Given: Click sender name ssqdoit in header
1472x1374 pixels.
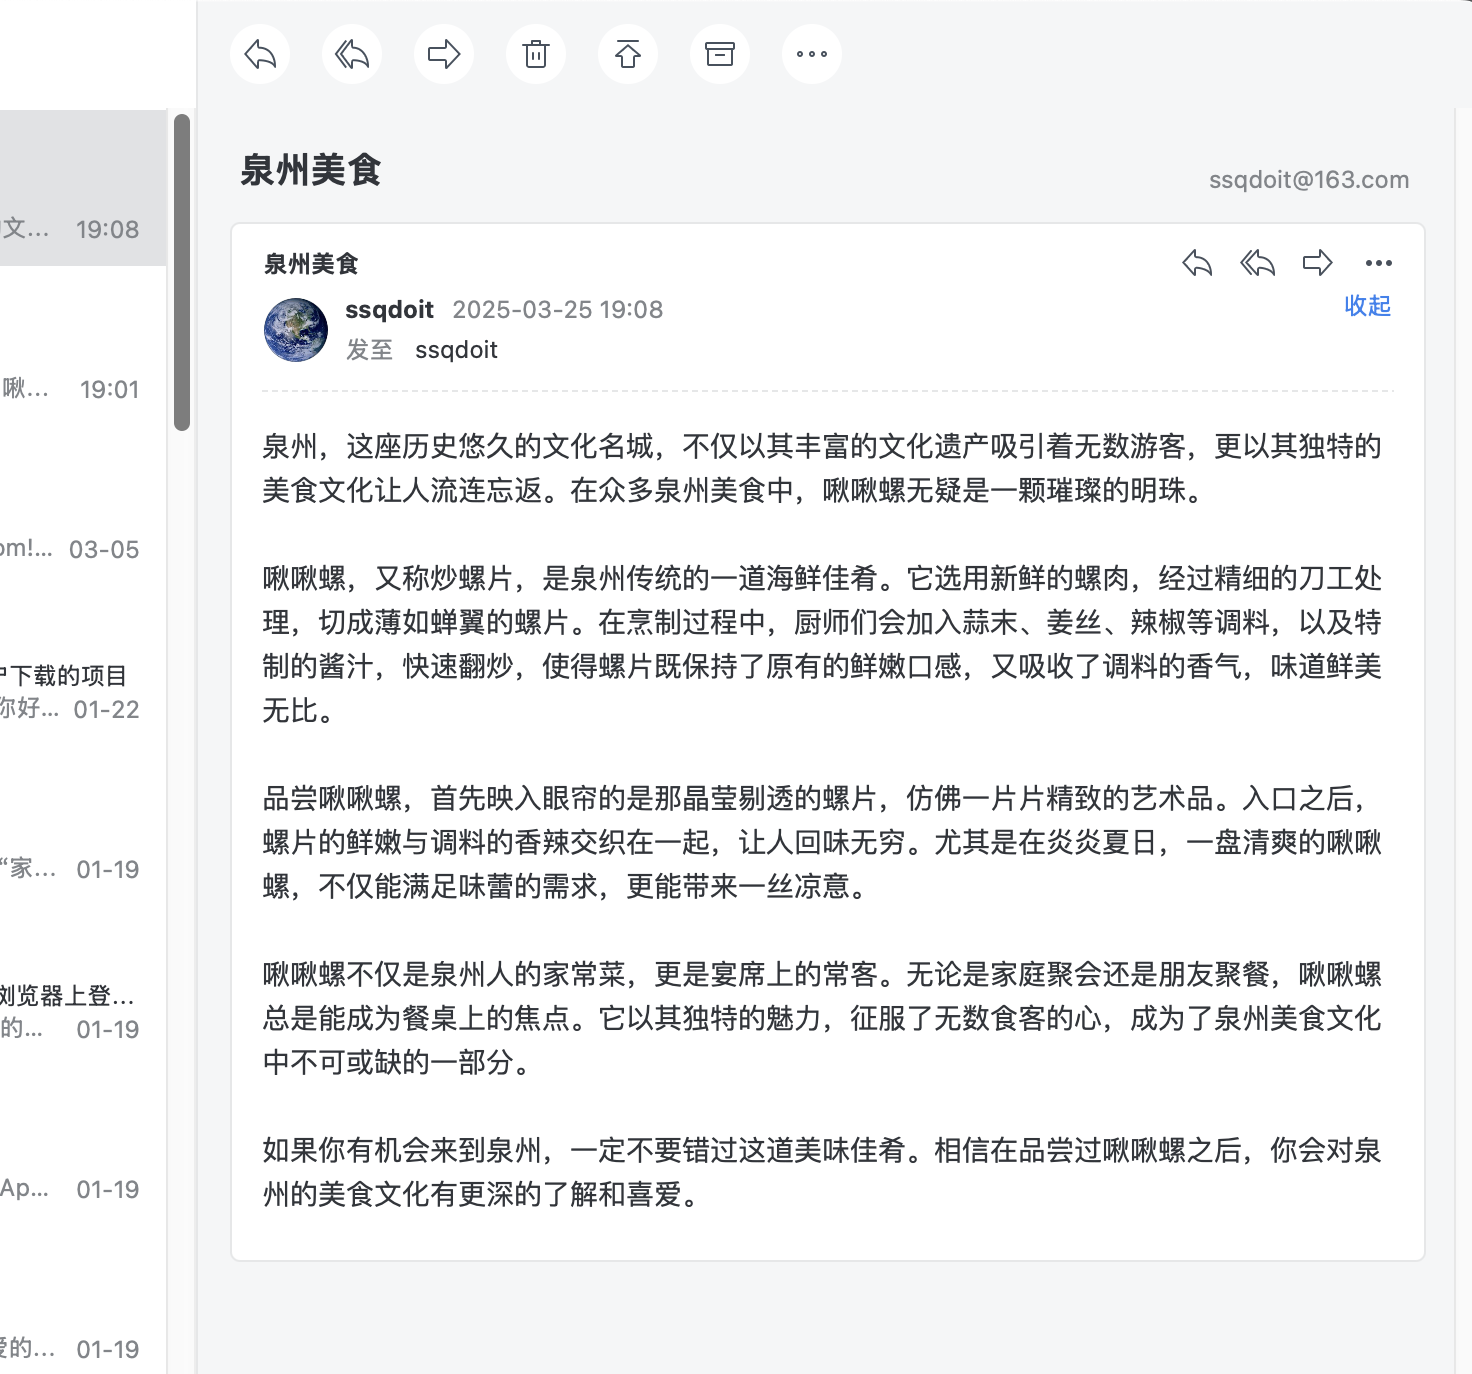Looking at the screenshot, I should coord(389,310).
